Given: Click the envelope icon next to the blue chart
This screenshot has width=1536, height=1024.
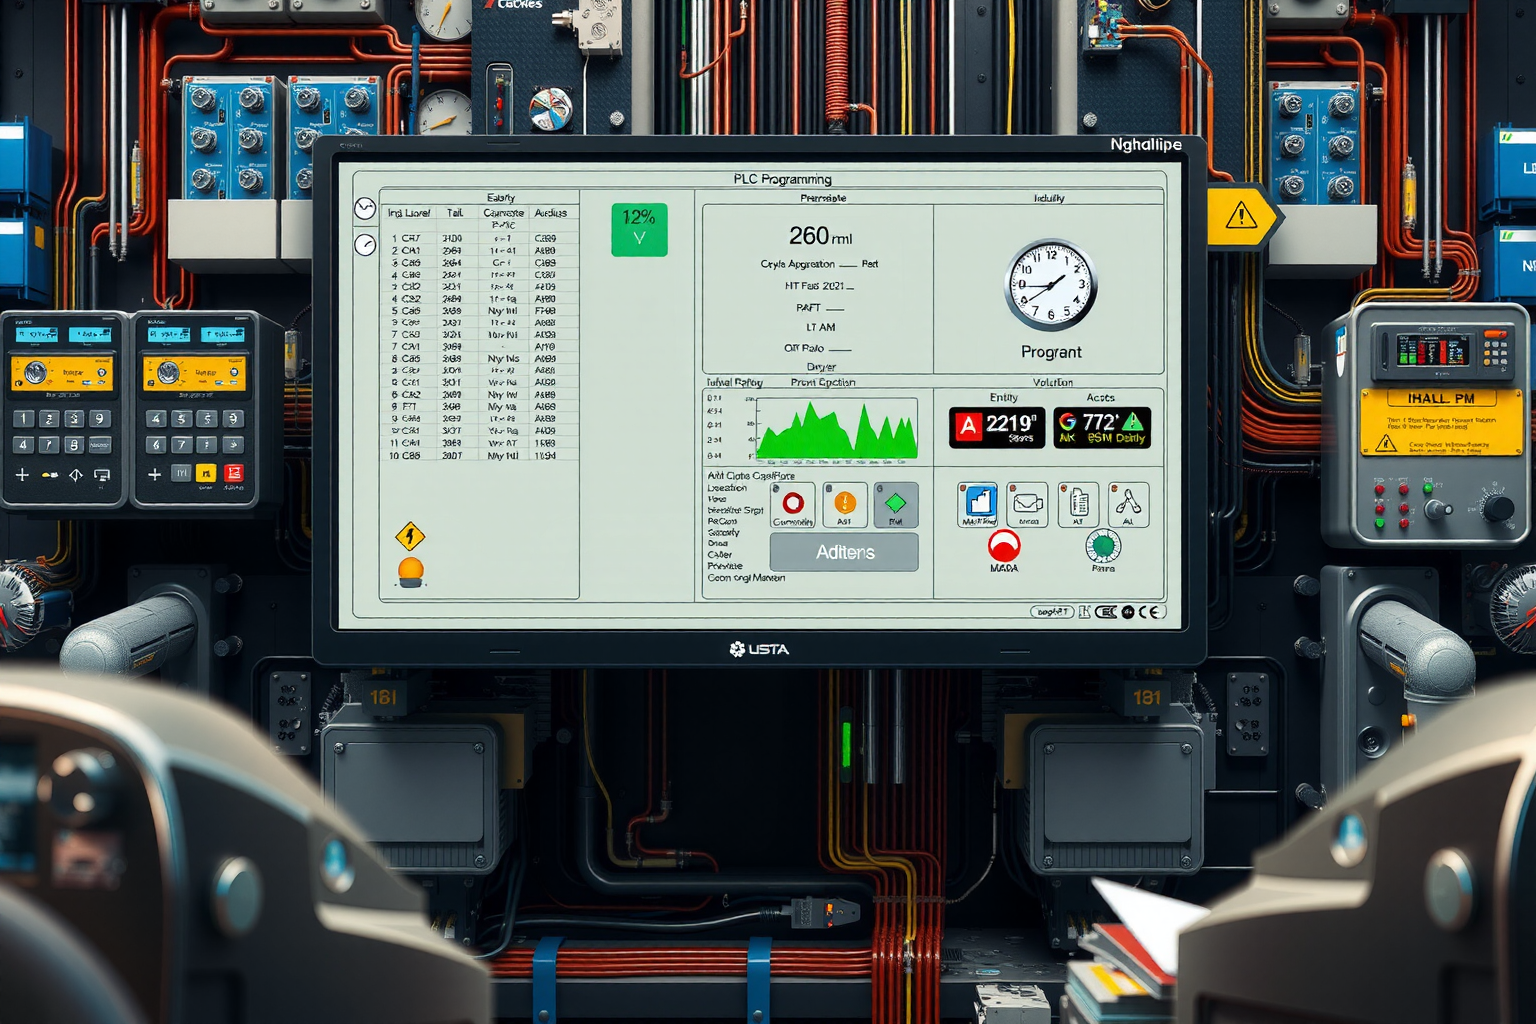Looking at the screenshot, I should click(x=1027, y=505).
